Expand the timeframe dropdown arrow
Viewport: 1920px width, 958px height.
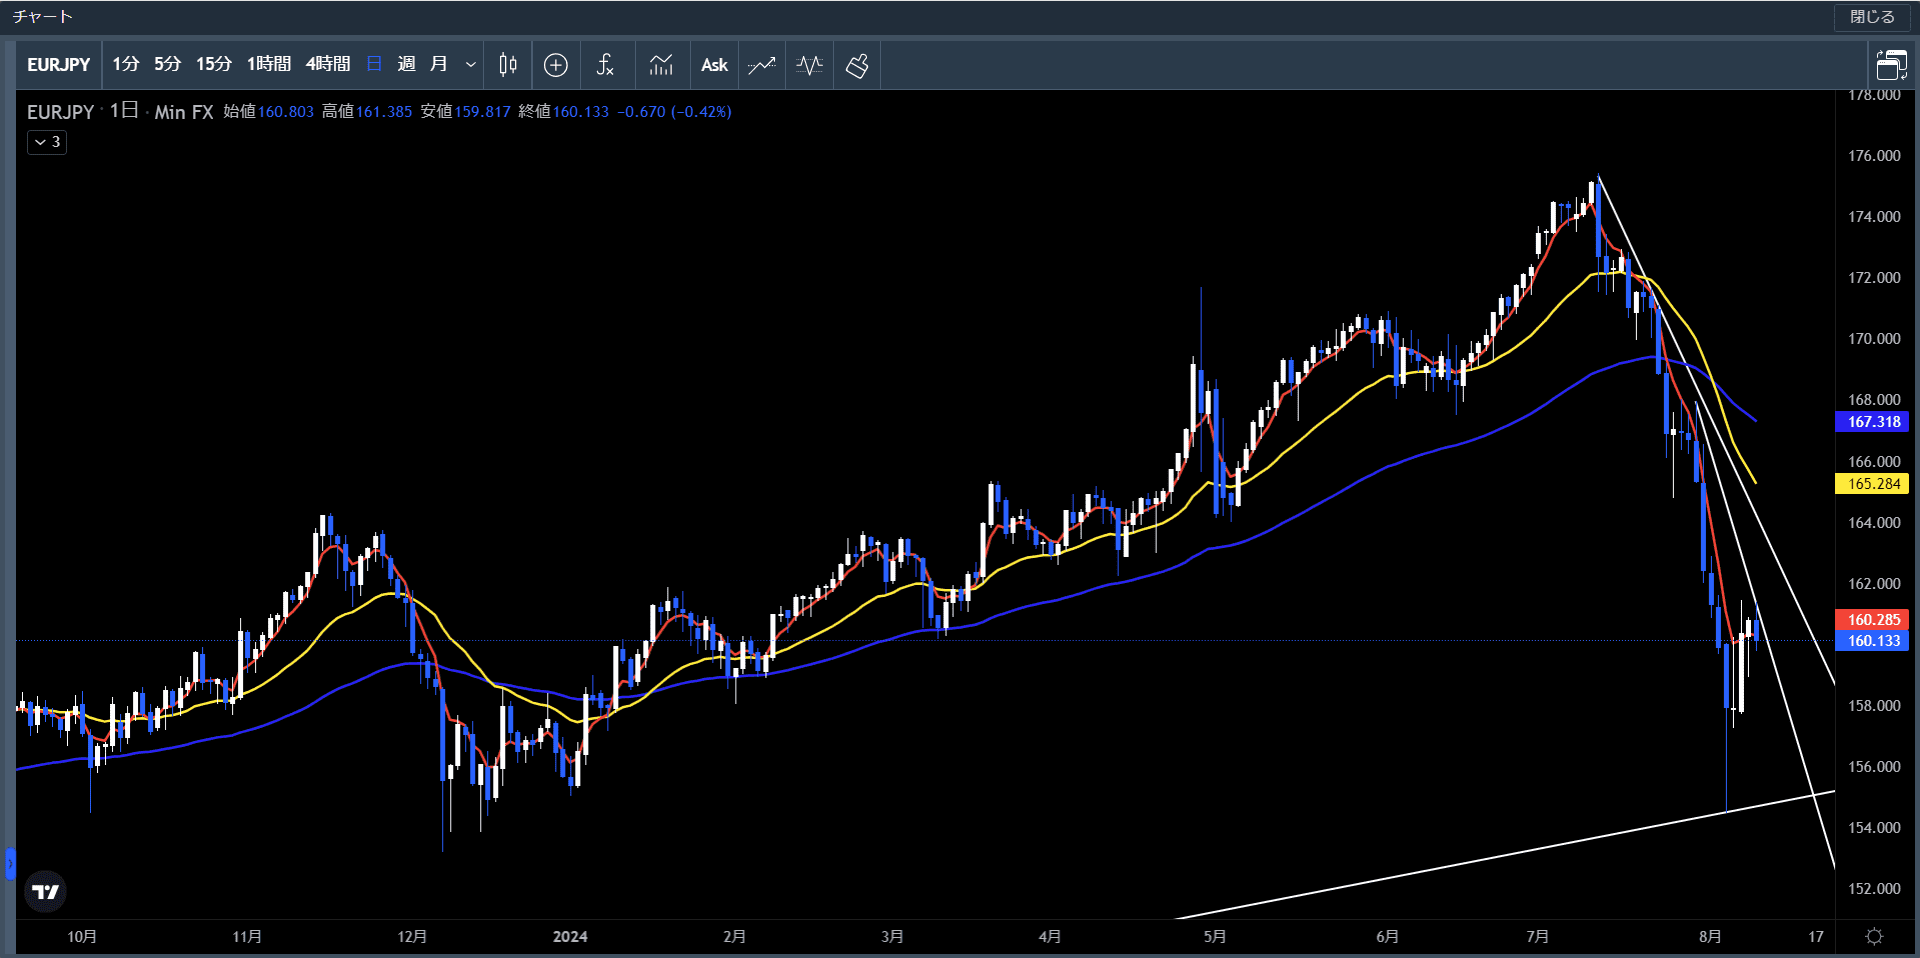[470, 65]
